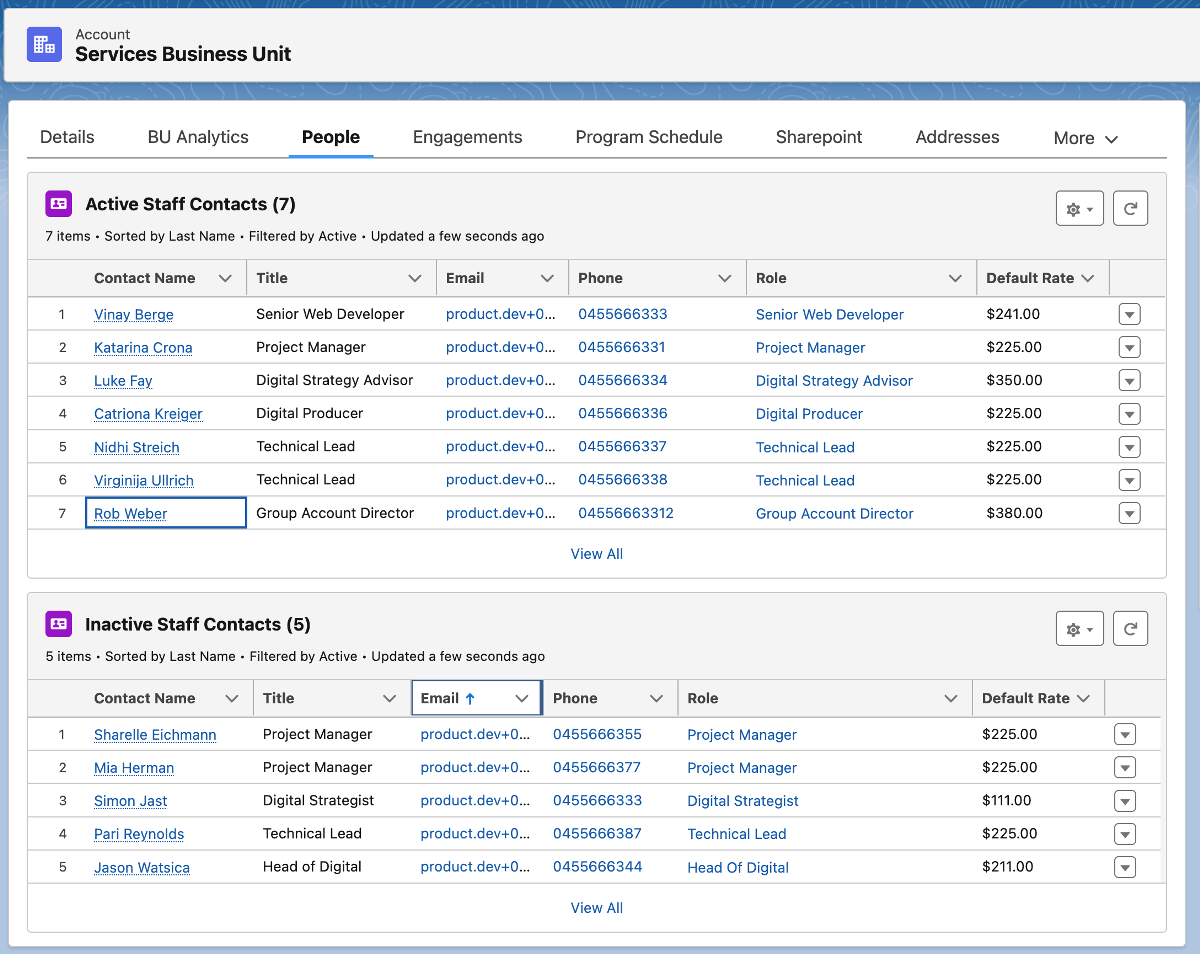1200x954 pixels.
Task: Click View All under Inactive Staff Contacts
Action: pos(597,908)
